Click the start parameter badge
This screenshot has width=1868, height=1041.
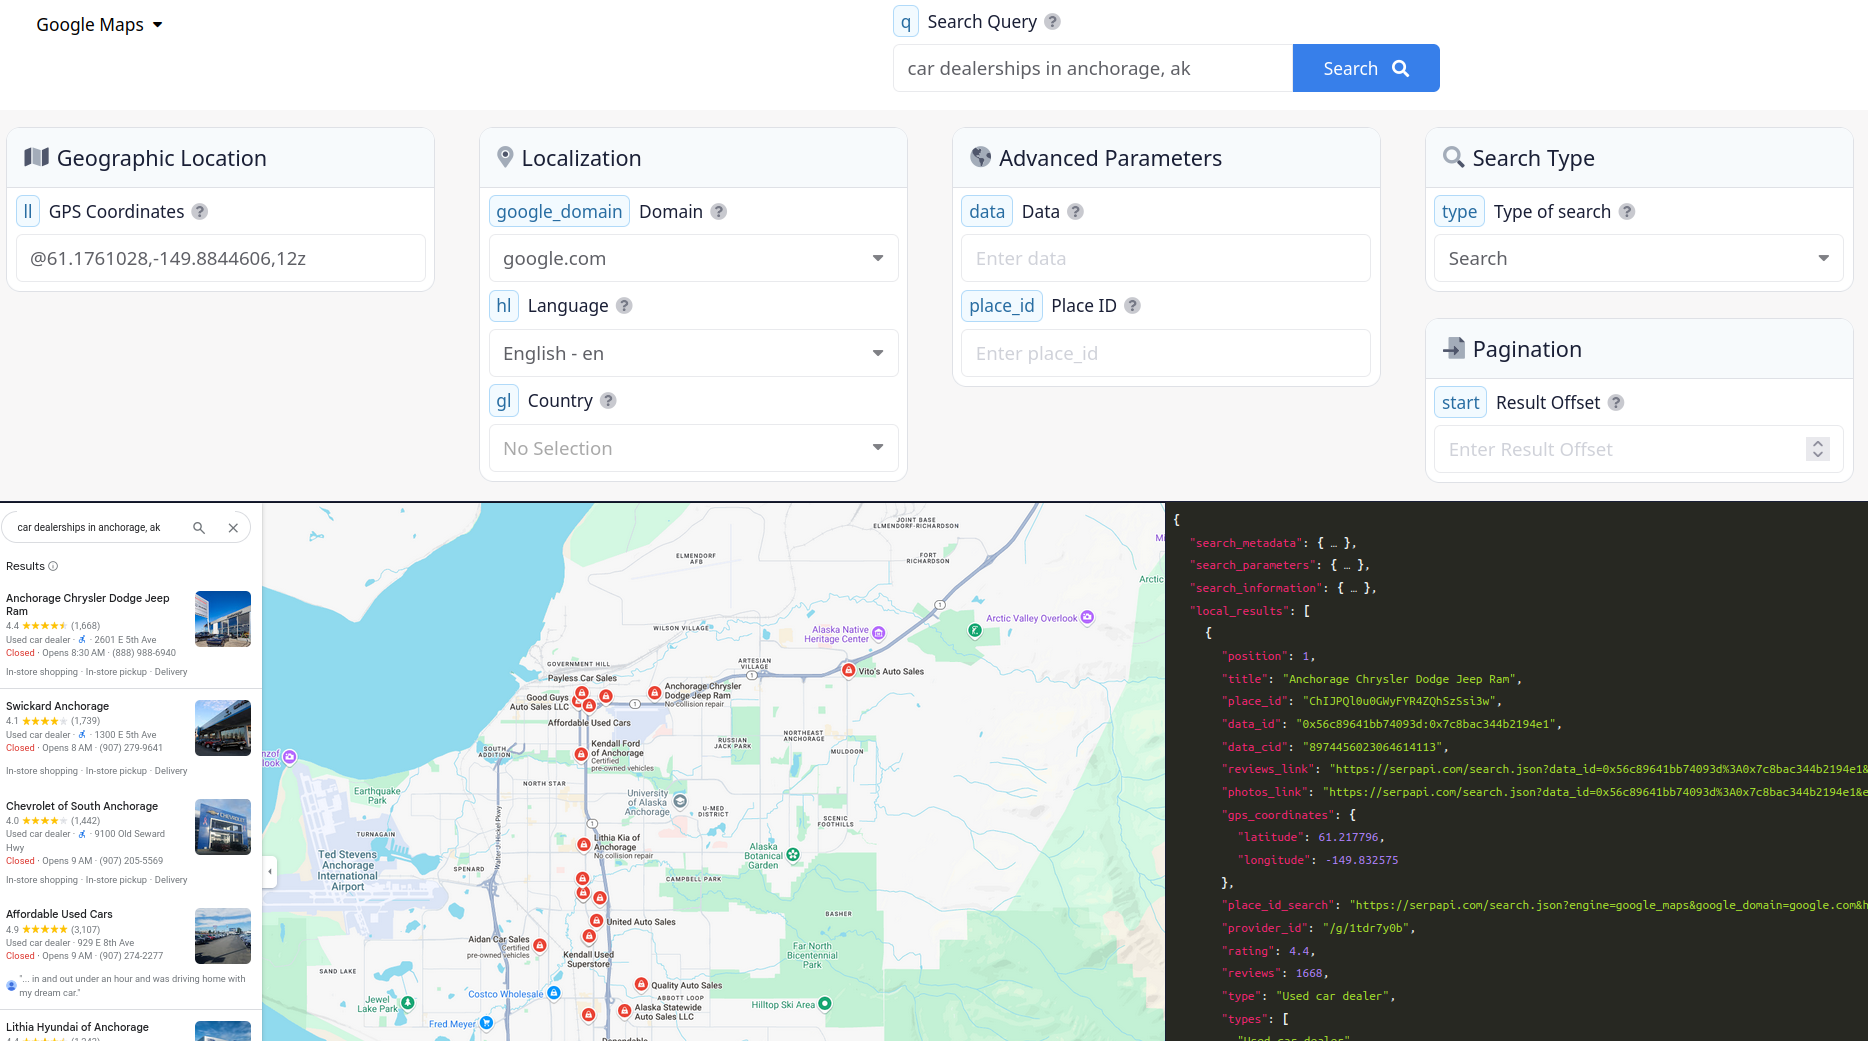click(1460, 403)
